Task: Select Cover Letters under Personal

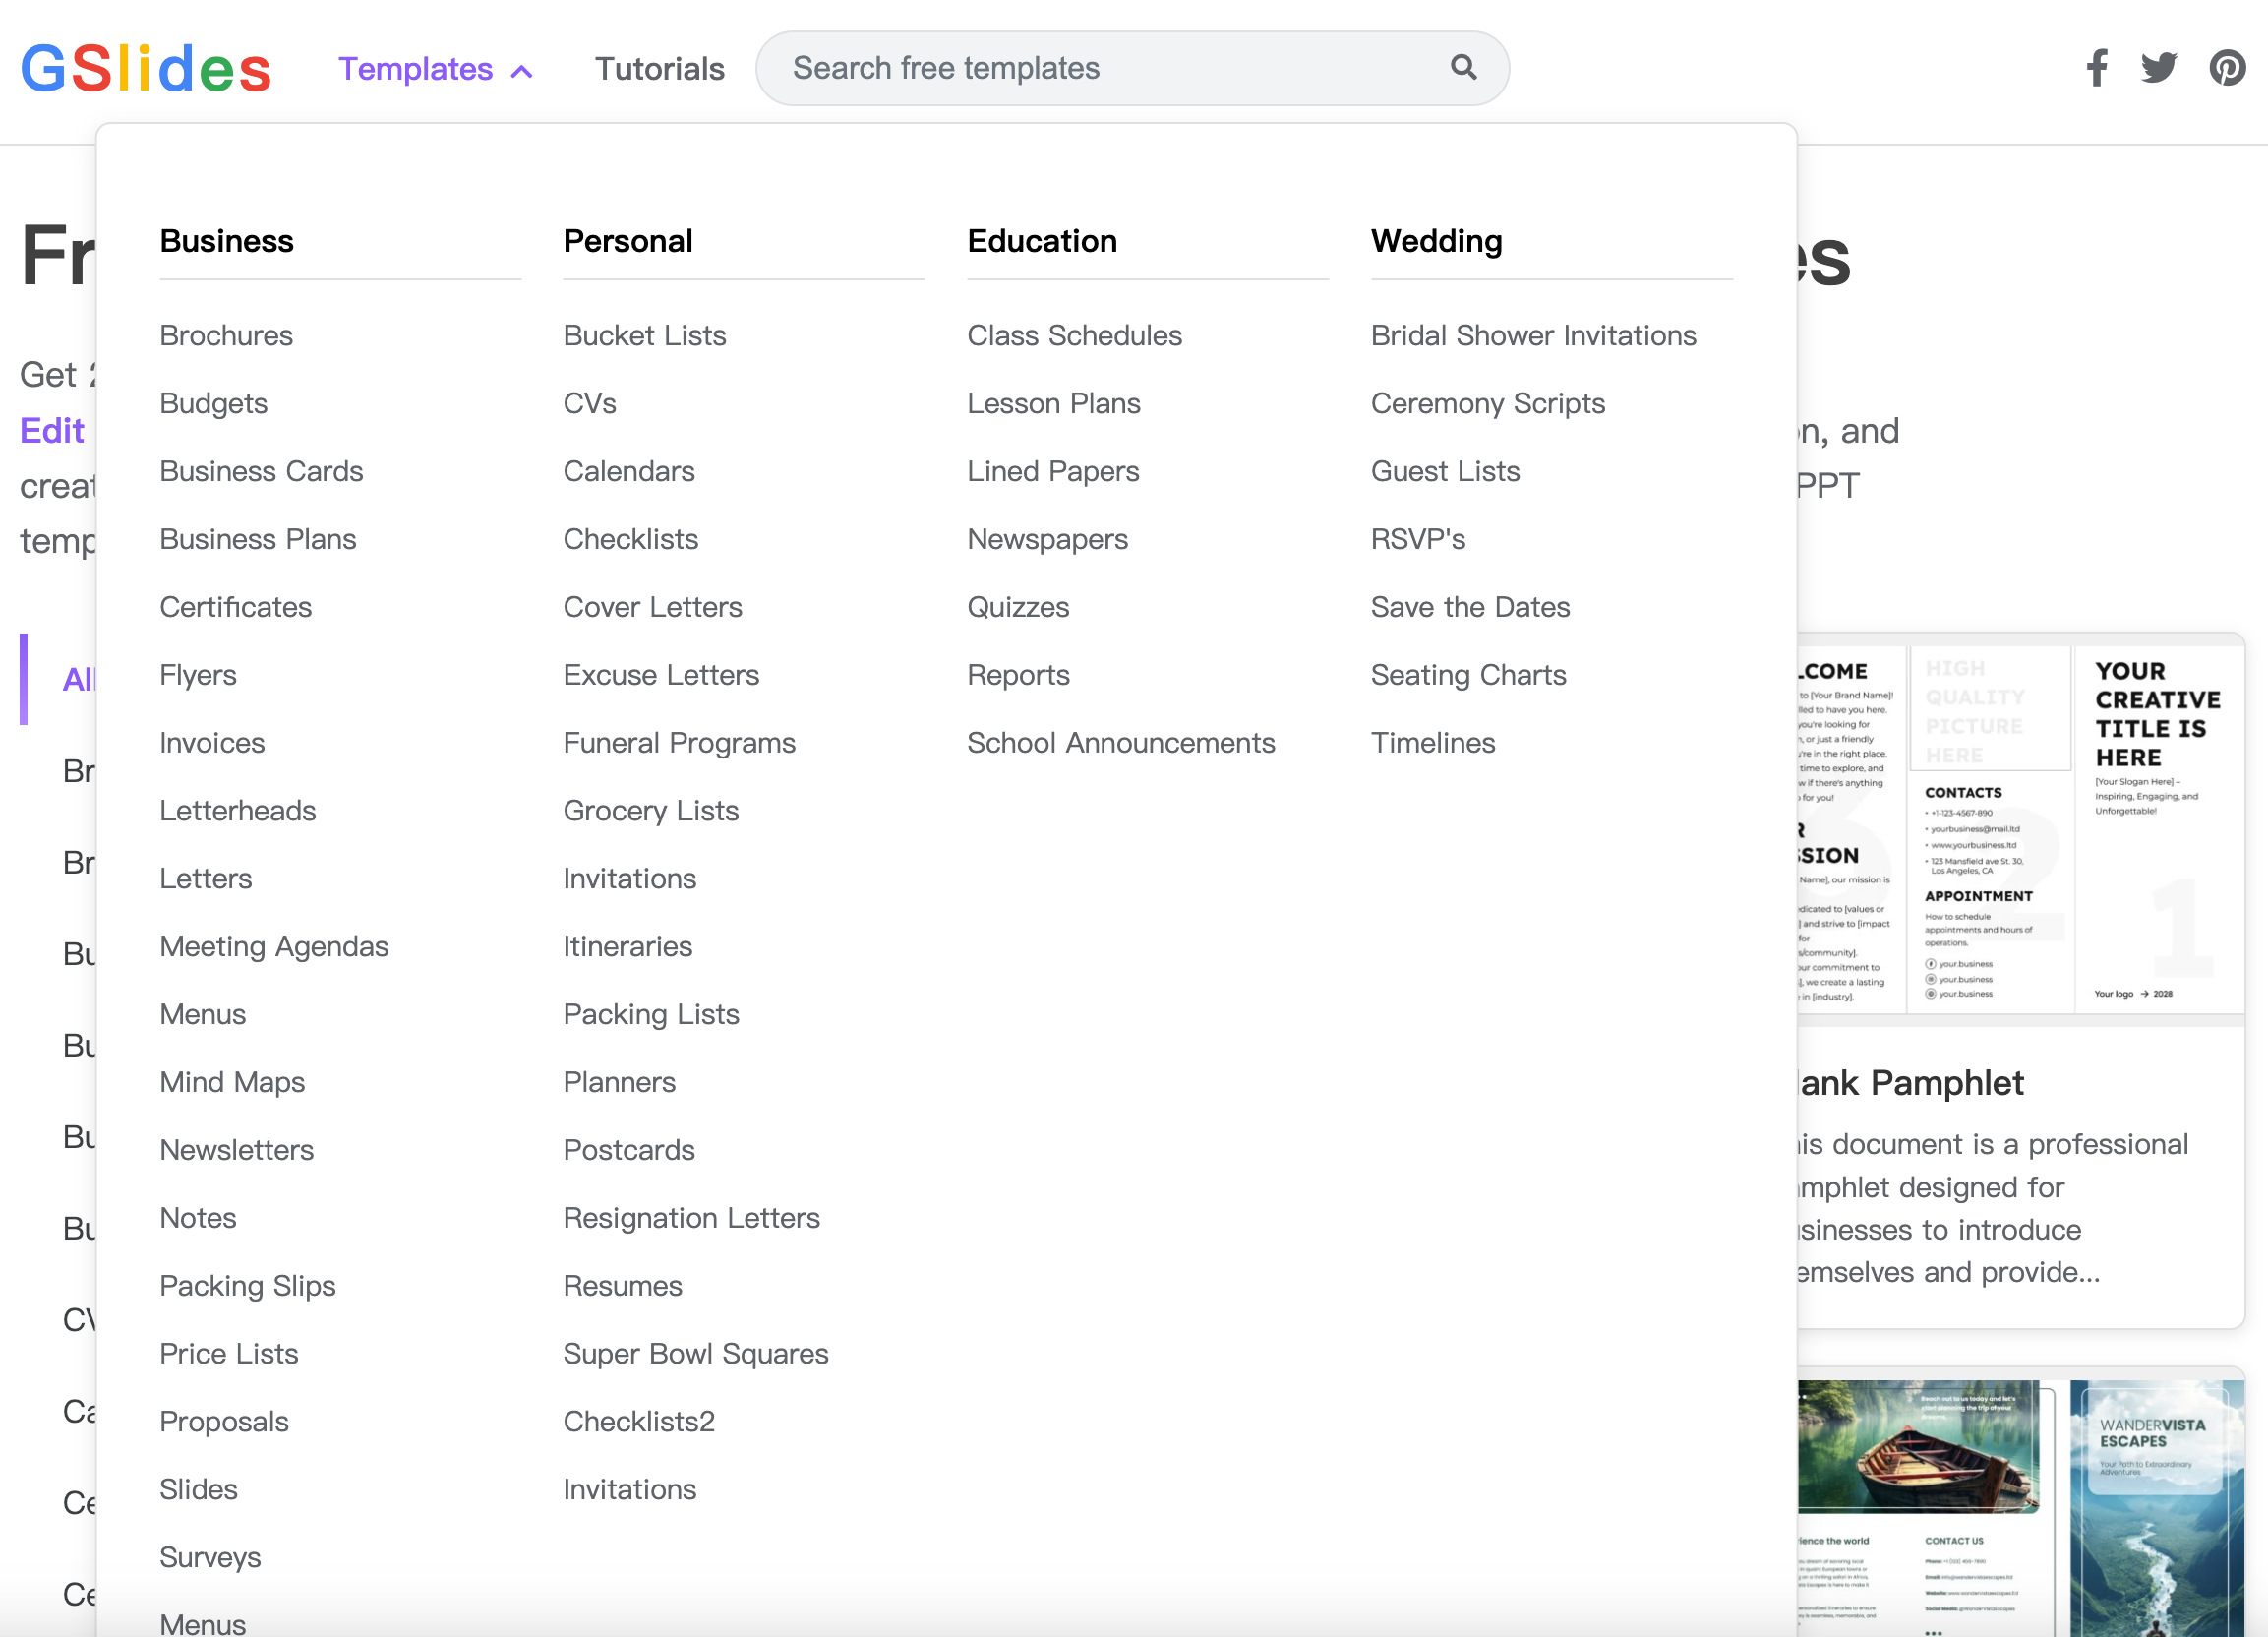Action: pyautogui.click(x=652, y=607)
